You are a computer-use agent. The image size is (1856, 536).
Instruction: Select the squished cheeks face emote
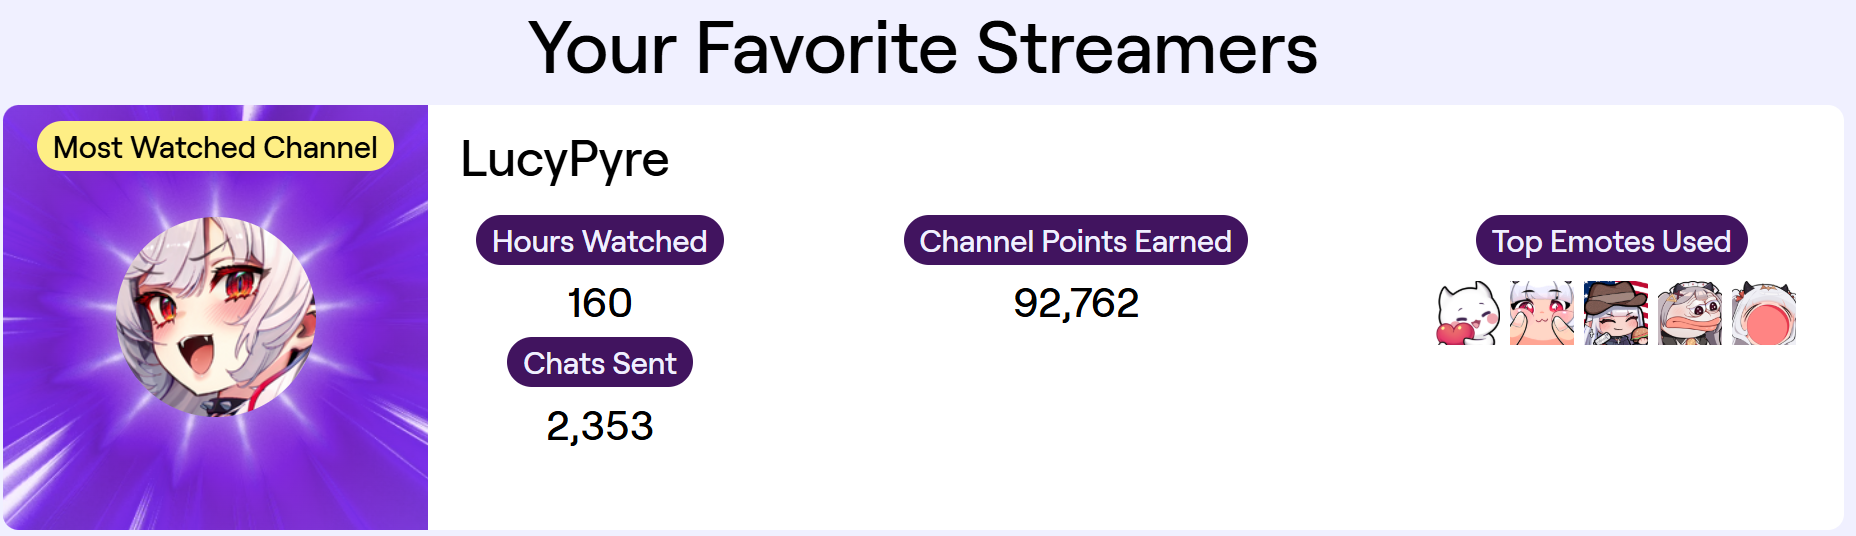tap(1541, 314)
